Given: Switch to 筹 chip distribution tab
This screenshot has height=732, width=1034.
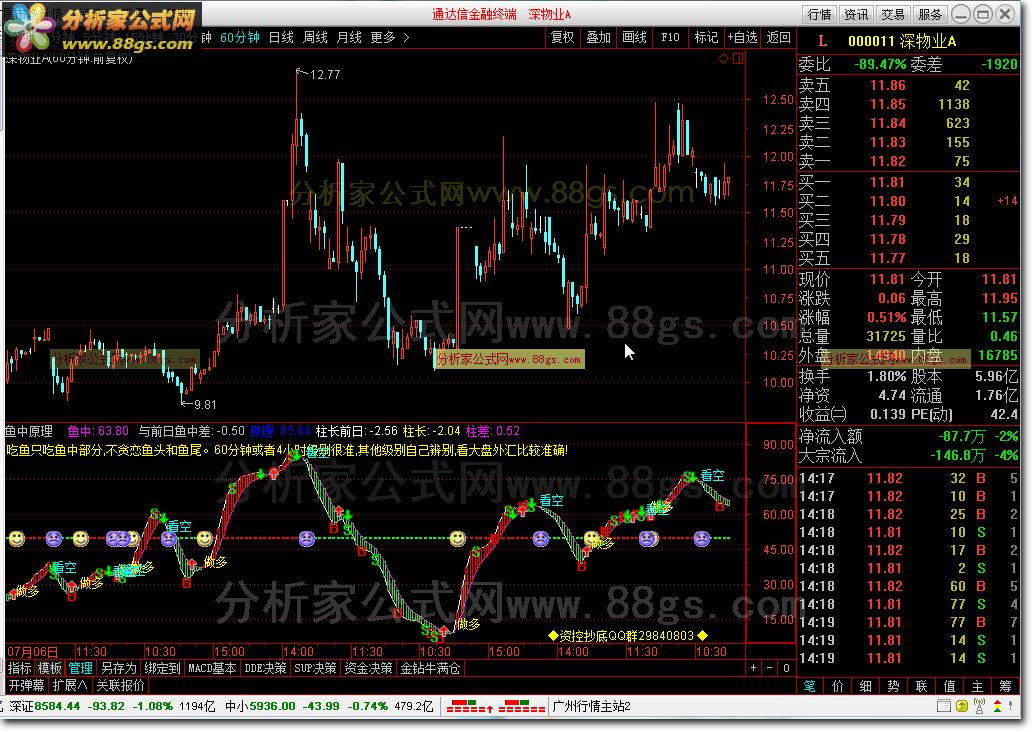Looking at the screenshot, I should (x=1006, y=686).
